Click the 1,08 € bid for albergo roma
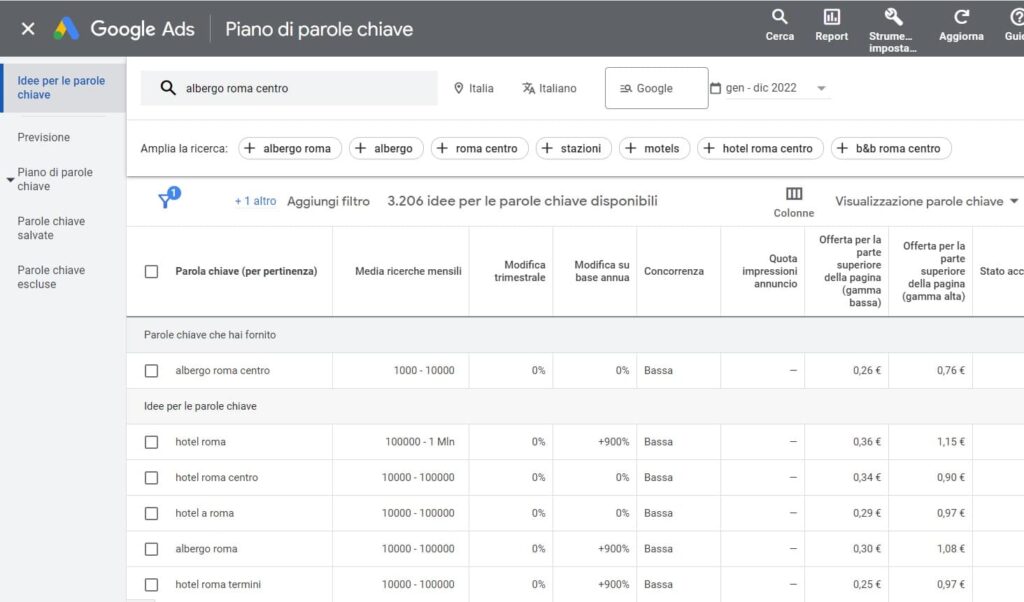 951,549
